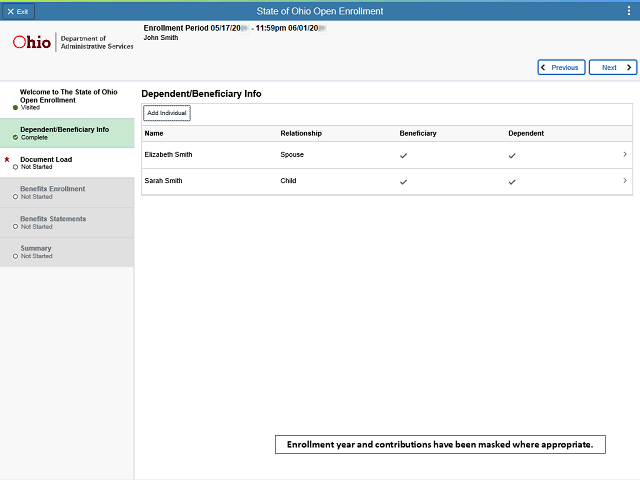Proceed with the Next button
This screenshot has width=640, height=480.
click(x=612, y=68)
